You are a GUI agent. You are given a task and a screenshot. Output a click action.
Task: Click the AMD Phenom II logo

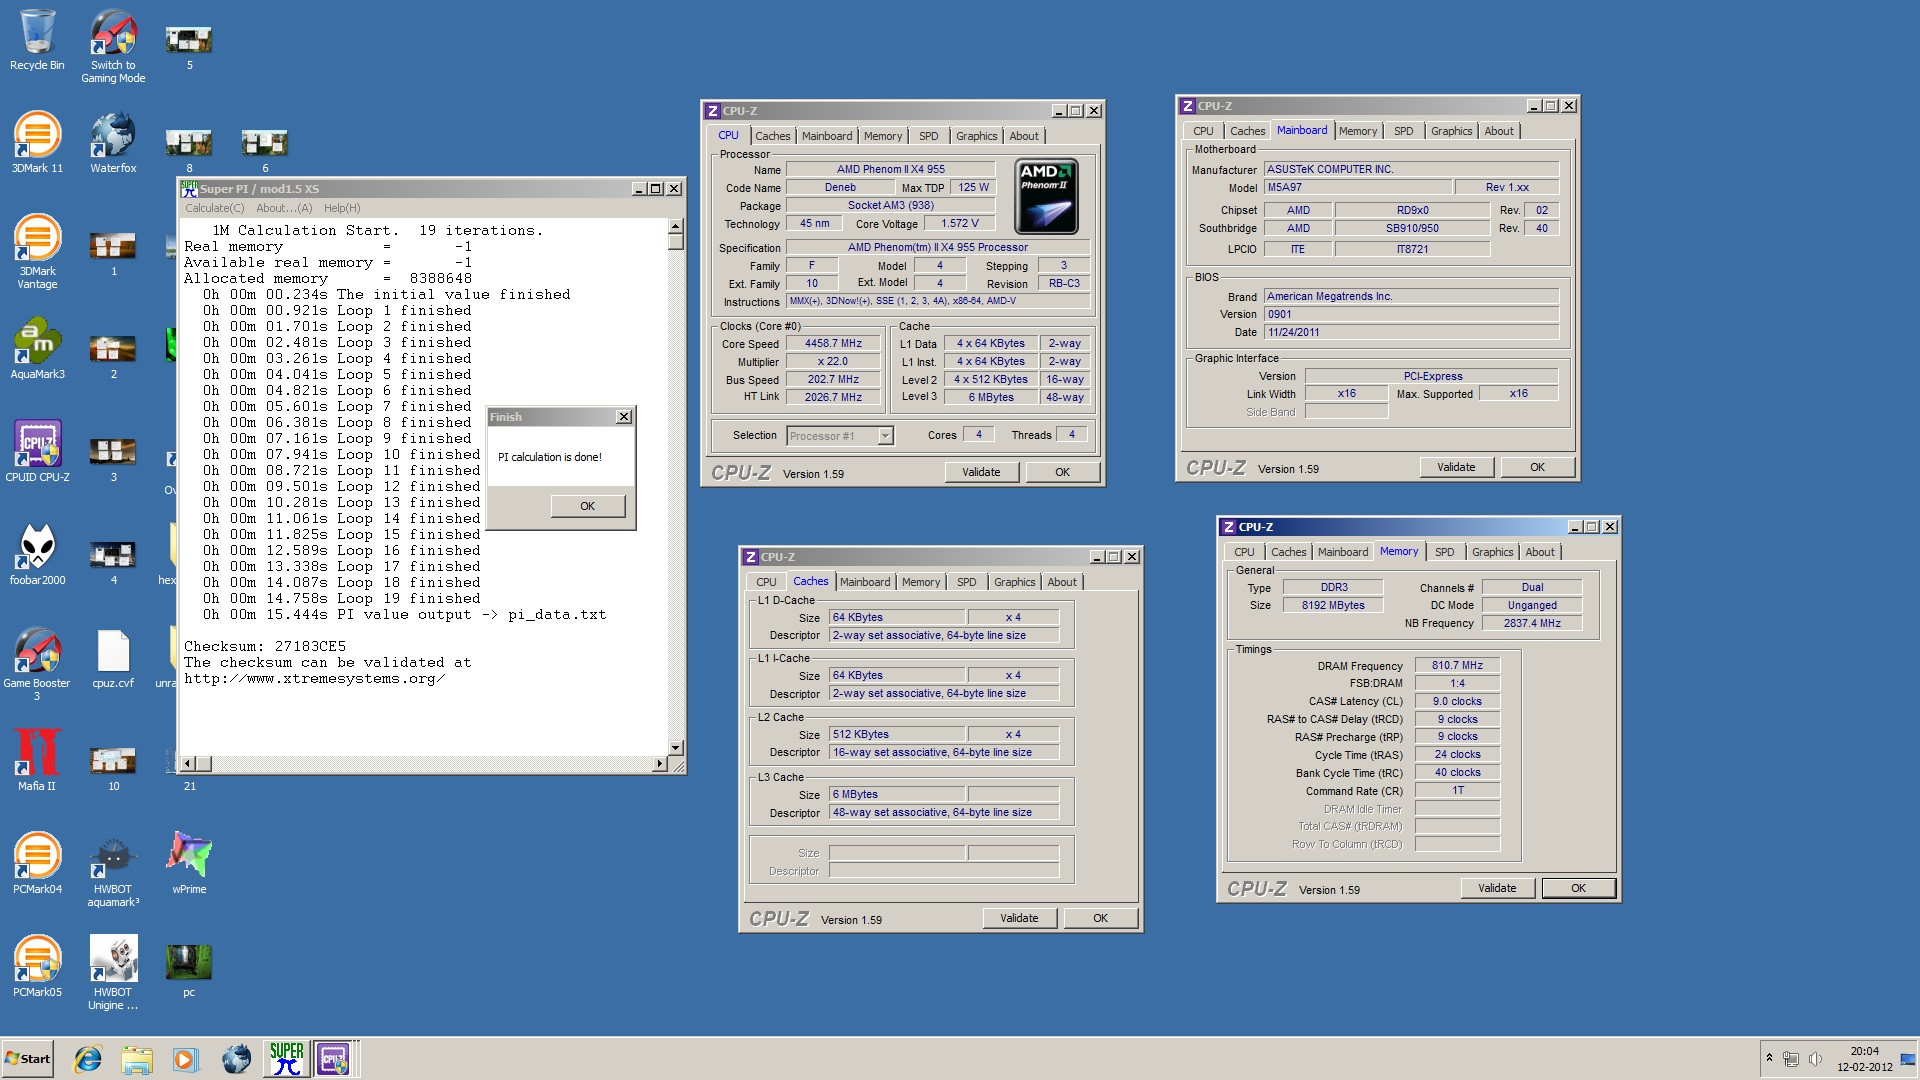point(1046,196)
